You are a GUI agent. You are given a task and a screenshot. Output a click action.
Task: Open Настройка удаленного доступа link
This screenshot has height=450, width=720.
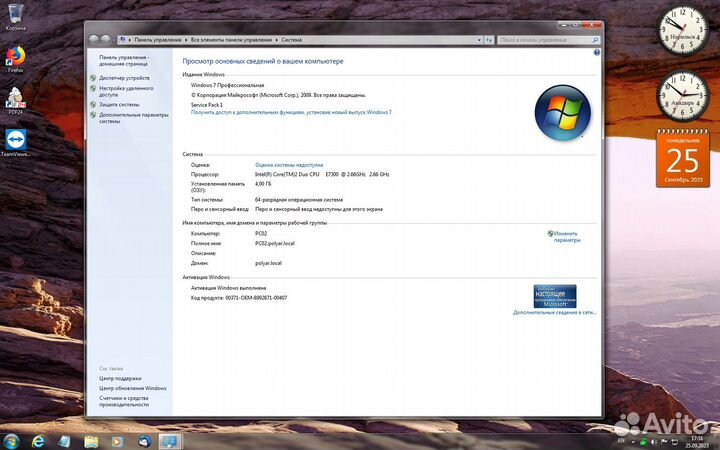pos(126,91)
